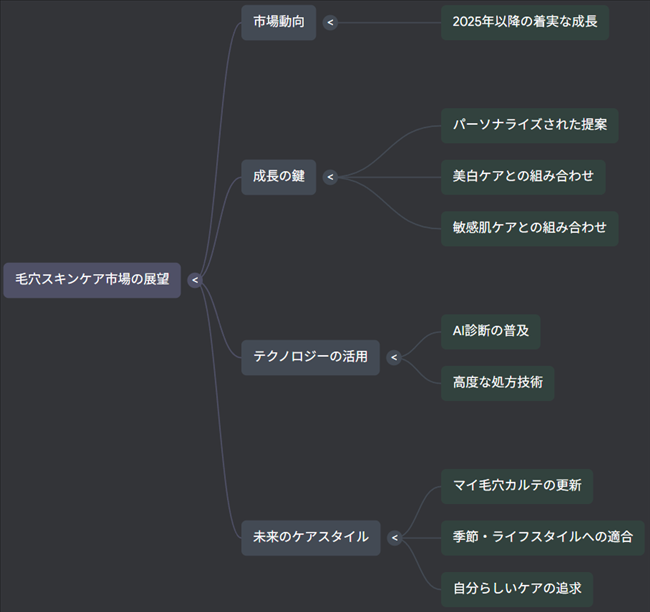Click the 2025年以降の着実な成長 leaf node
Viewport: 650px width, 612px height.
pos(524,22)
